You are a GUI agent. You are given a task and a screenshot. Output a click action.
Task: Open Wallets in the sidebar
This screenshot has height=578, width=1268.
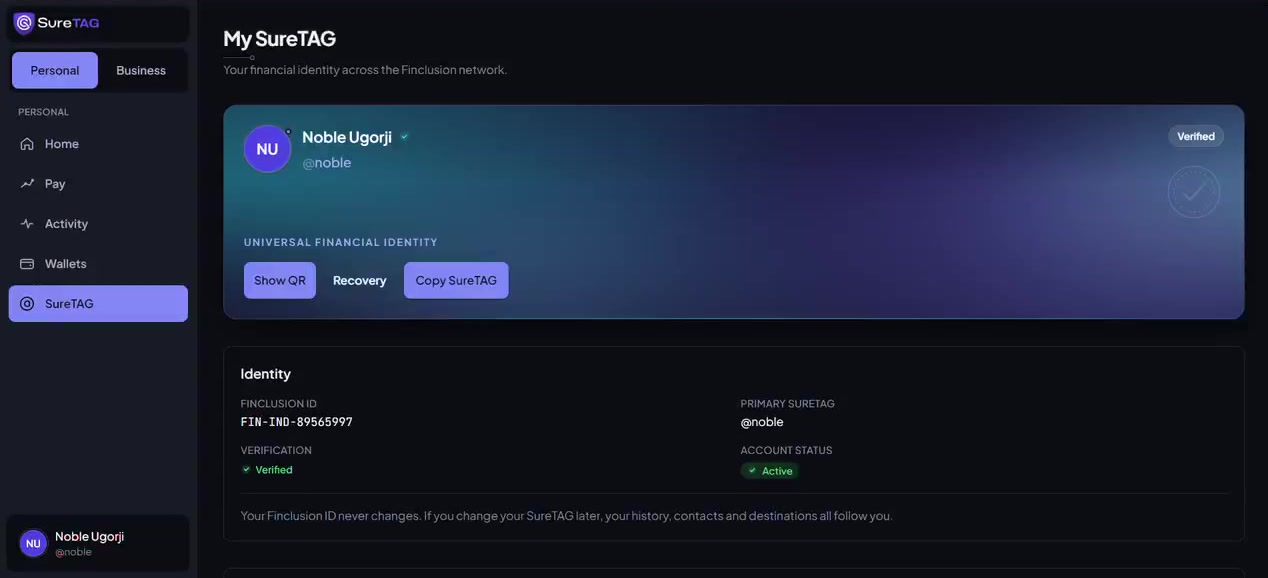pos(98,264)
